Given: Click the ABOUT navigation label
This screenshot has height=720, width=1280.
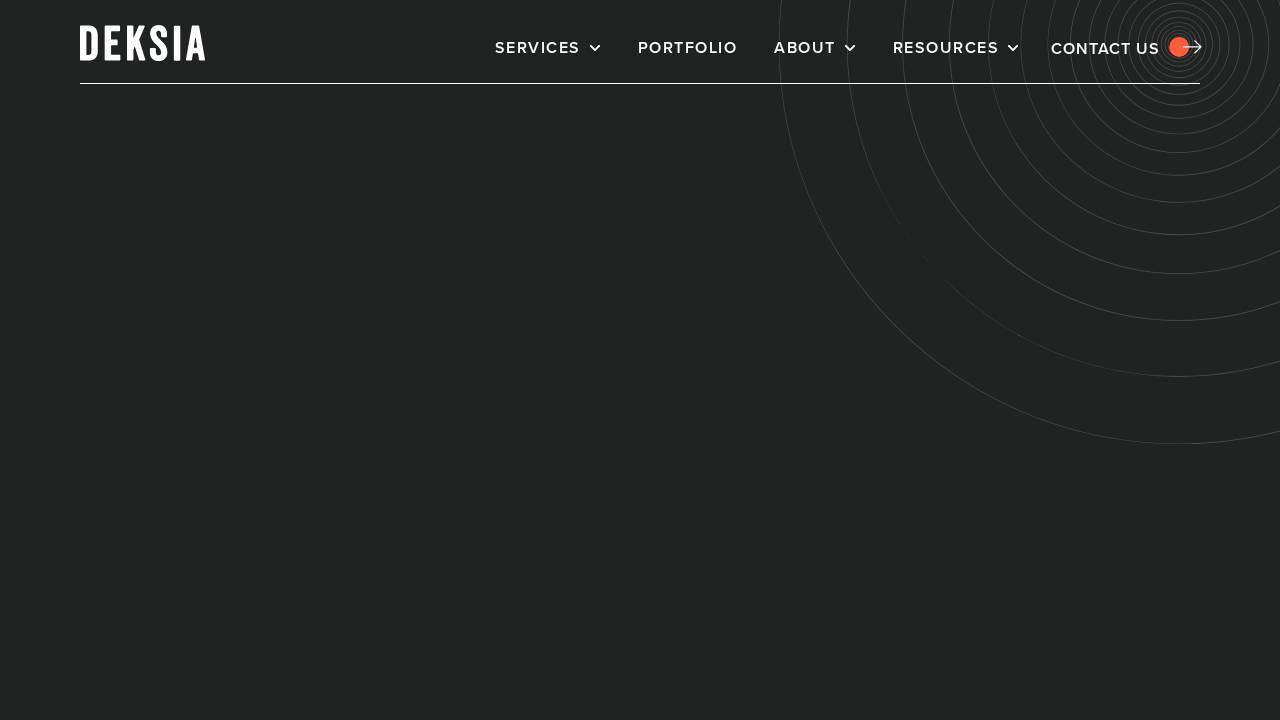Looking at the screenshot, I should point(804,48).
